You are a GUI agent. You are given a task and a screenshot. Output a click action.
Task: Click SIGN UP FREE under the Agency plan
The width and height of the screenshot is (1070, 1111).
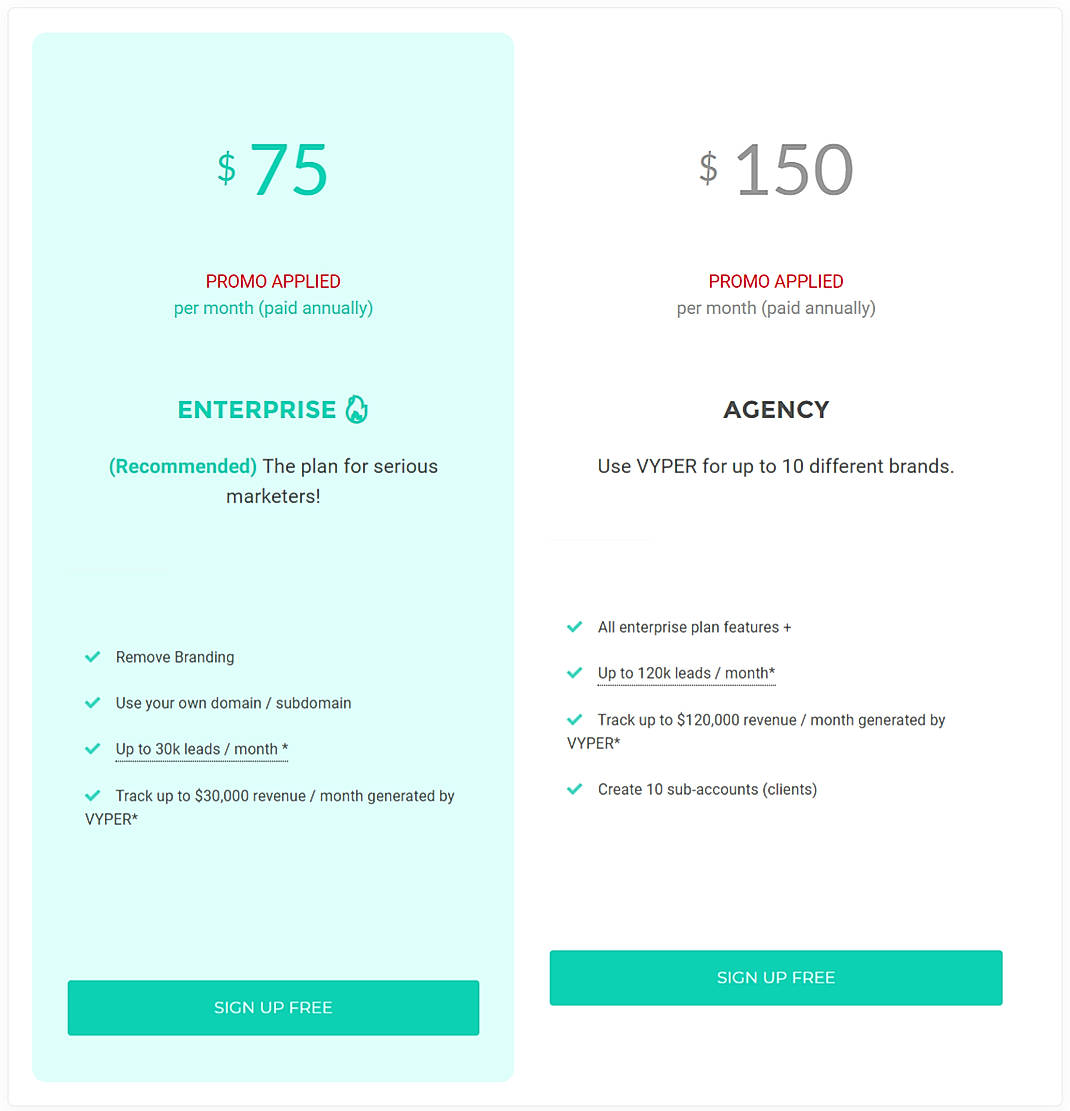tap(776, 977)
